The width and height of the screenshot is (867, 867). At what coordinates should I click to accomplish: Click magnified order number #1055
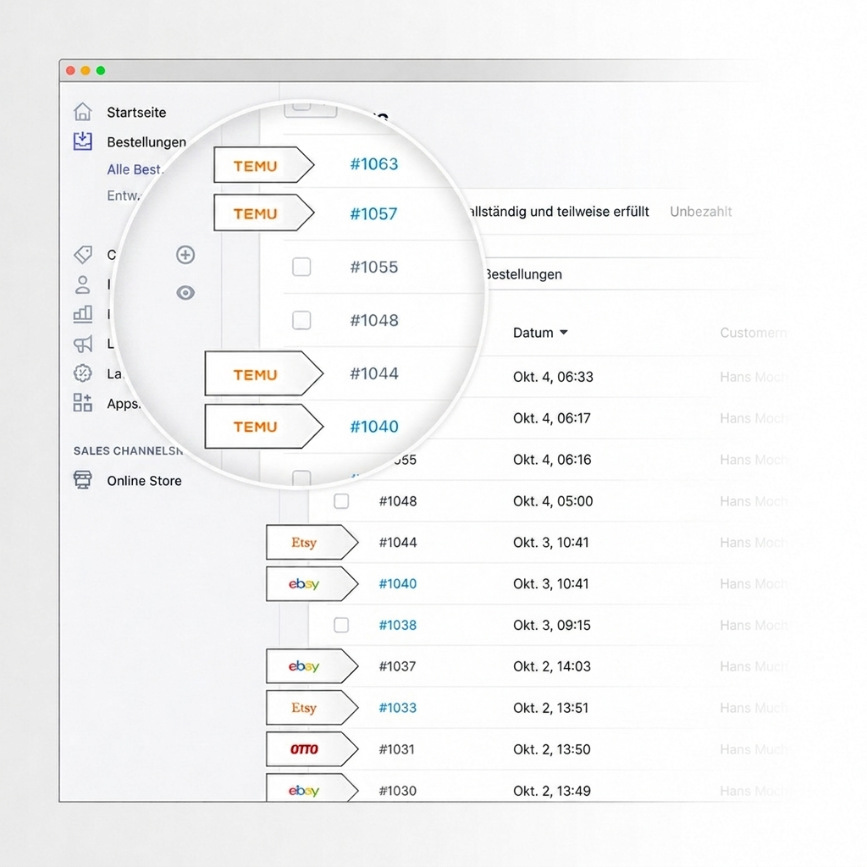point(374,267)
